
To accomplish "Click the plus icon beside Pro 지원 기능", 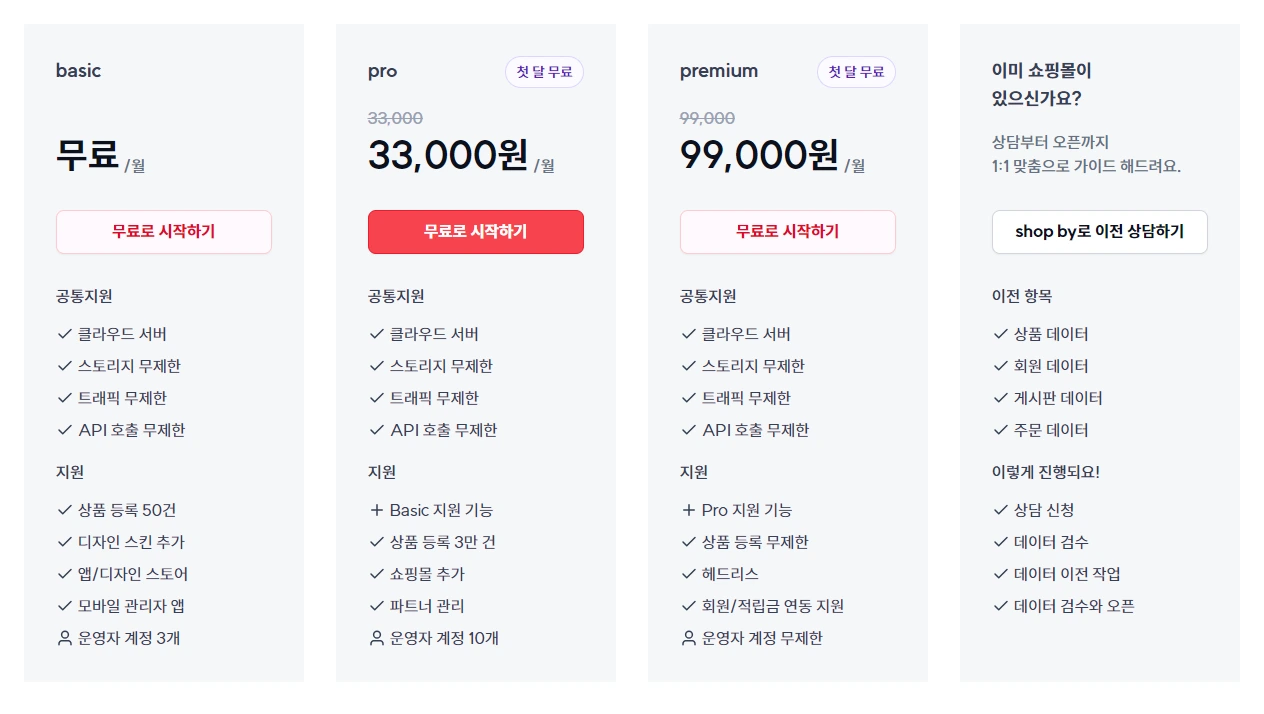I will pos(689,510).
